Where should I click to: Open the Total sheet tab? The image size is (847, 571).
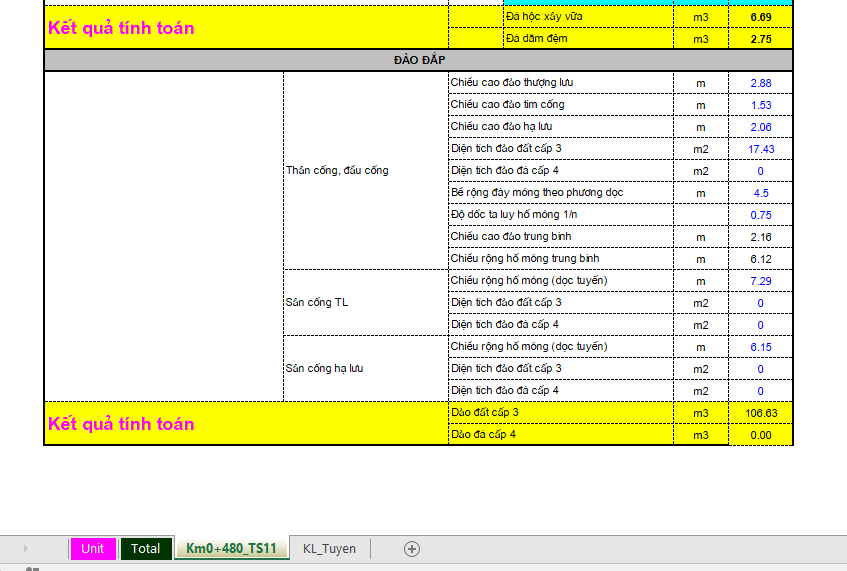click(145, 549)
